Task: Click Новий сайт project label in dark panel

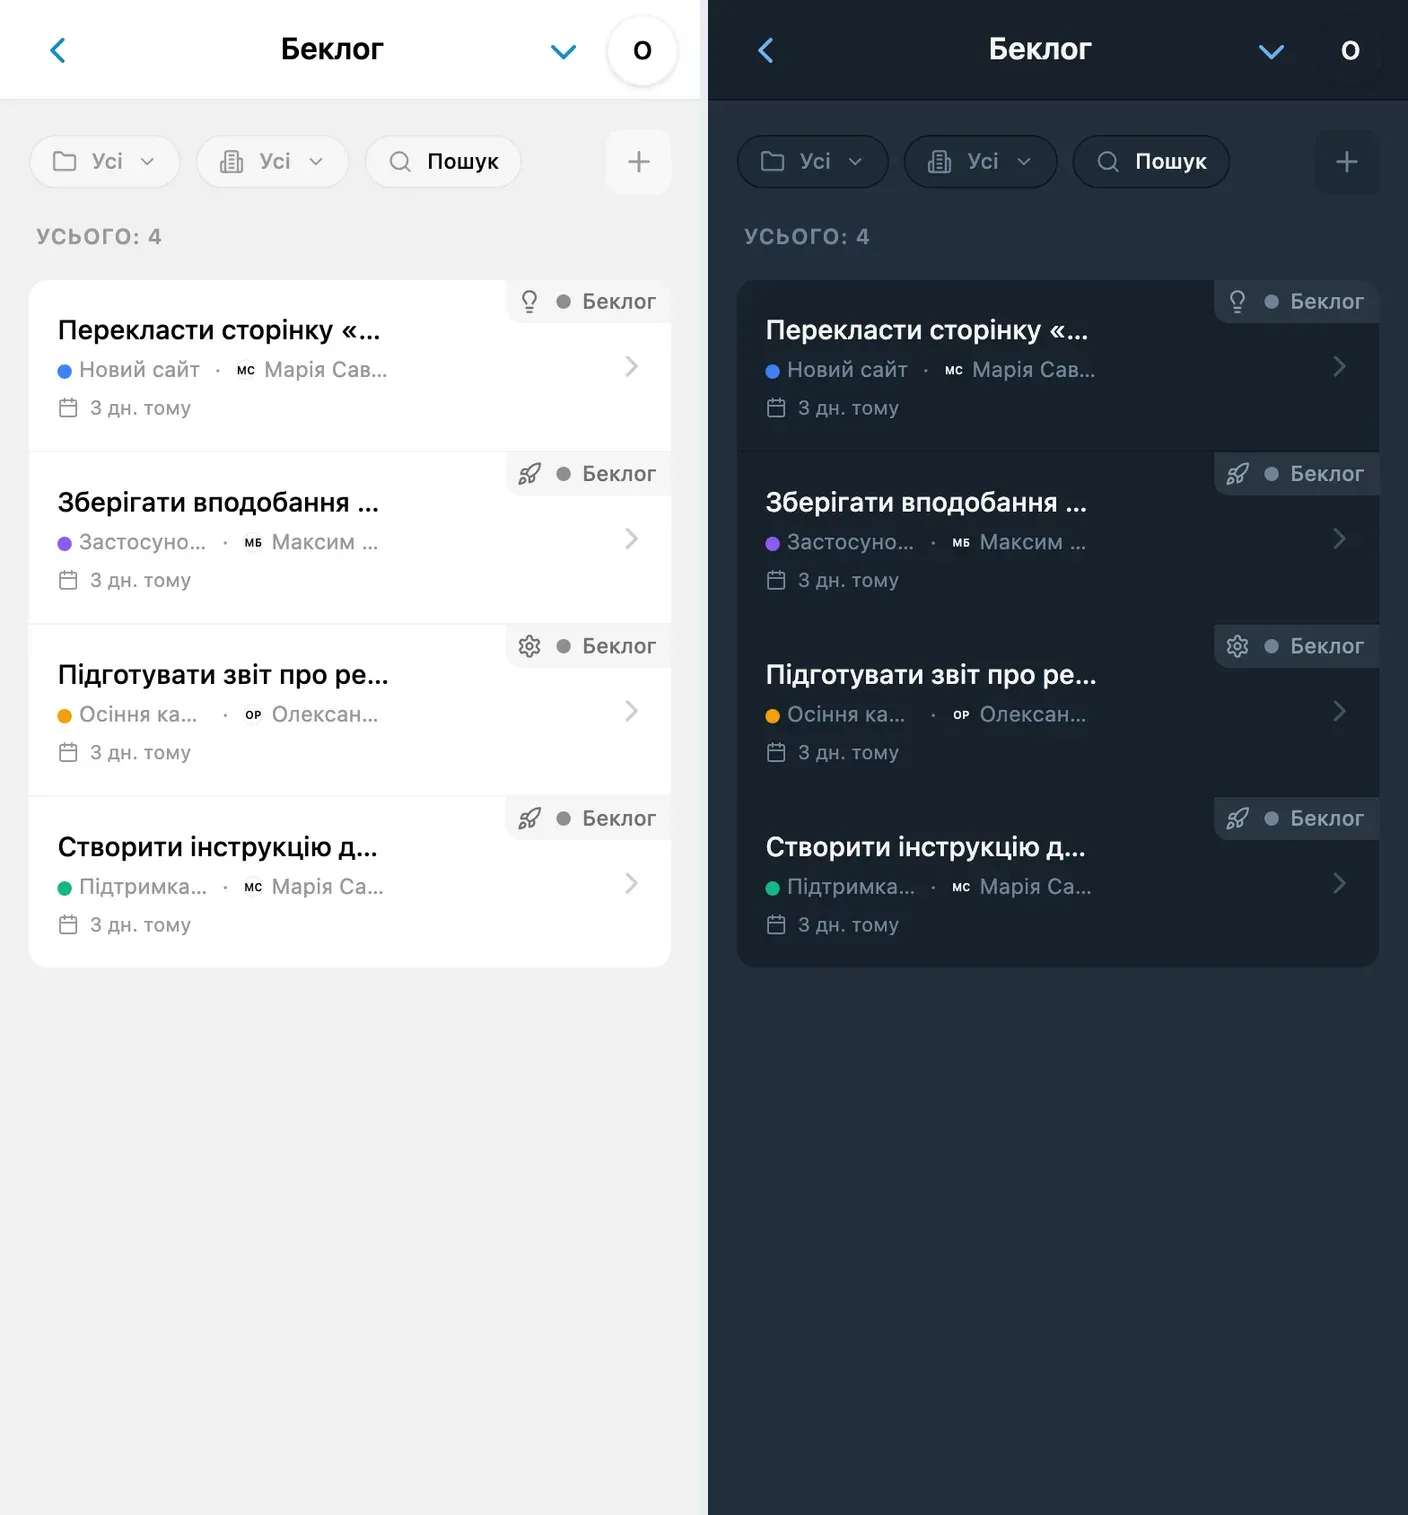Action: 847,370
